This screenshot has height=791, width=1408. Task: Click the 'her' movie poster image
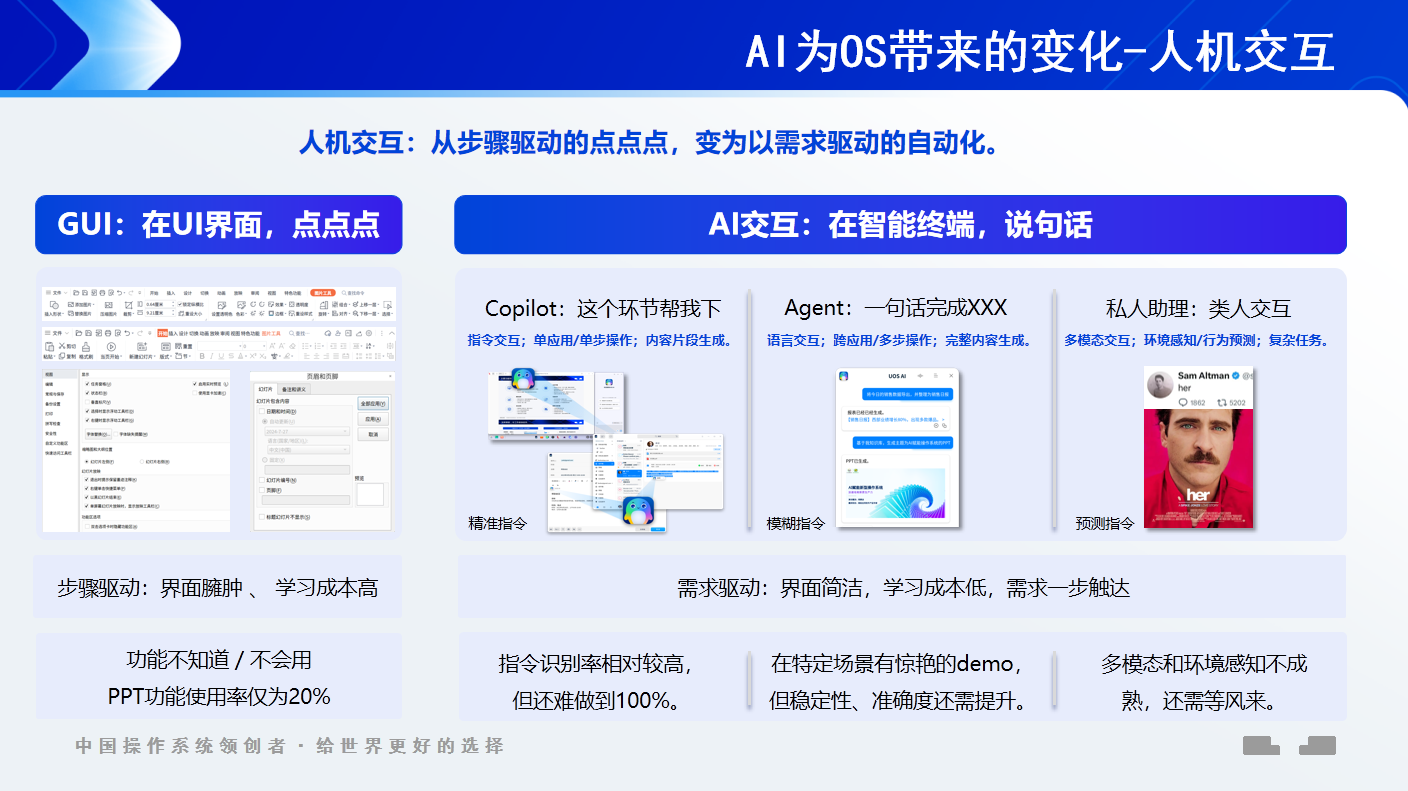tap(1198, 470)
